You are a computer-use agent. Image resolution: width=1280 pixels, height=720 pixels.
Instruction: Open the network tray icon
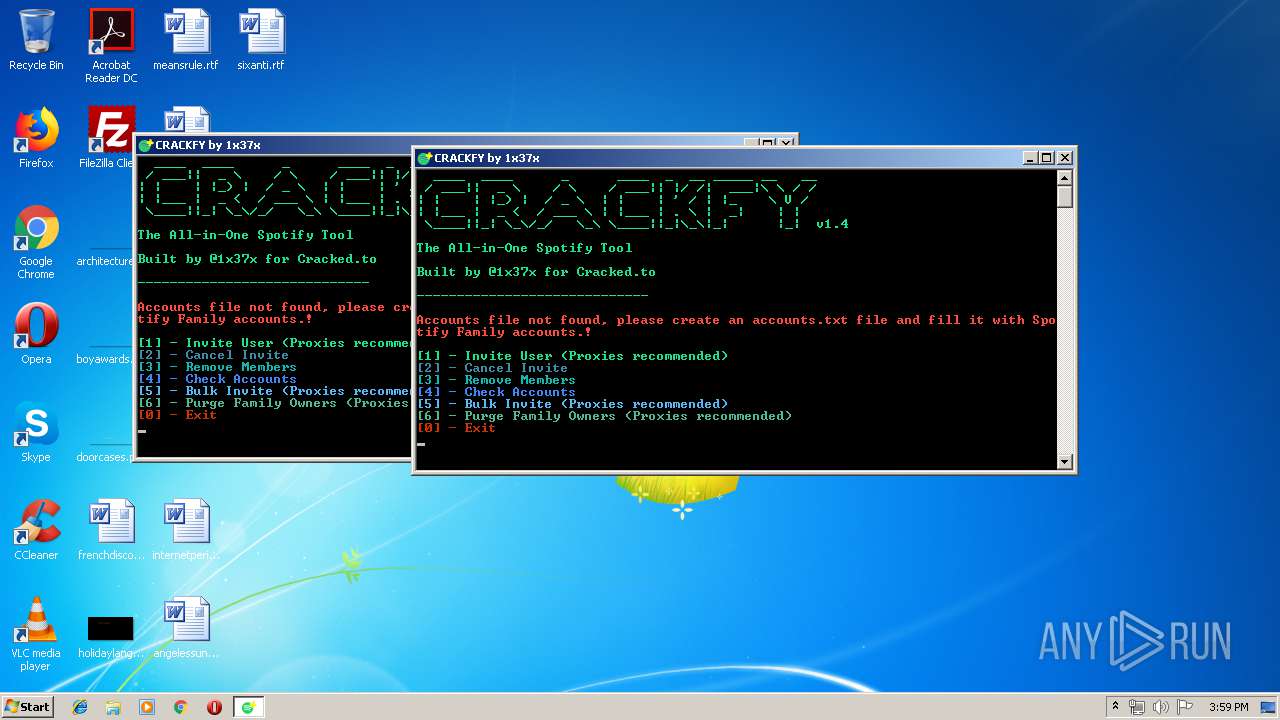point(1137,707)
